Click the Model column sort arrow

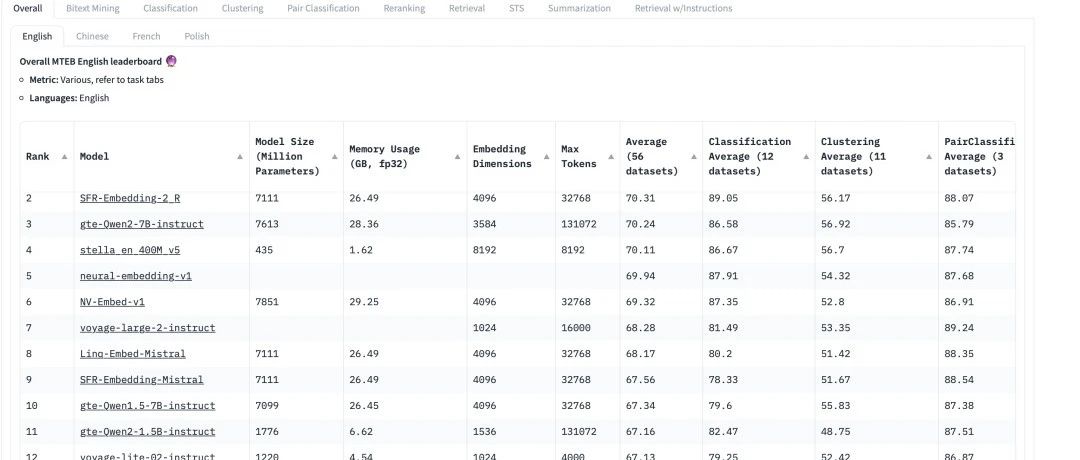pyautogui.click(x=240, y=157)
